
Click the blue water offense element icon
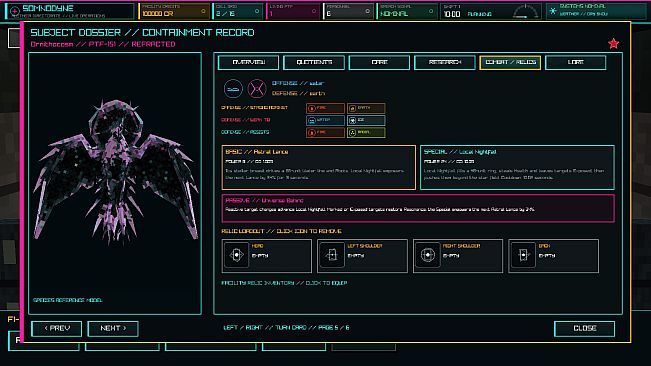point(233,89)
